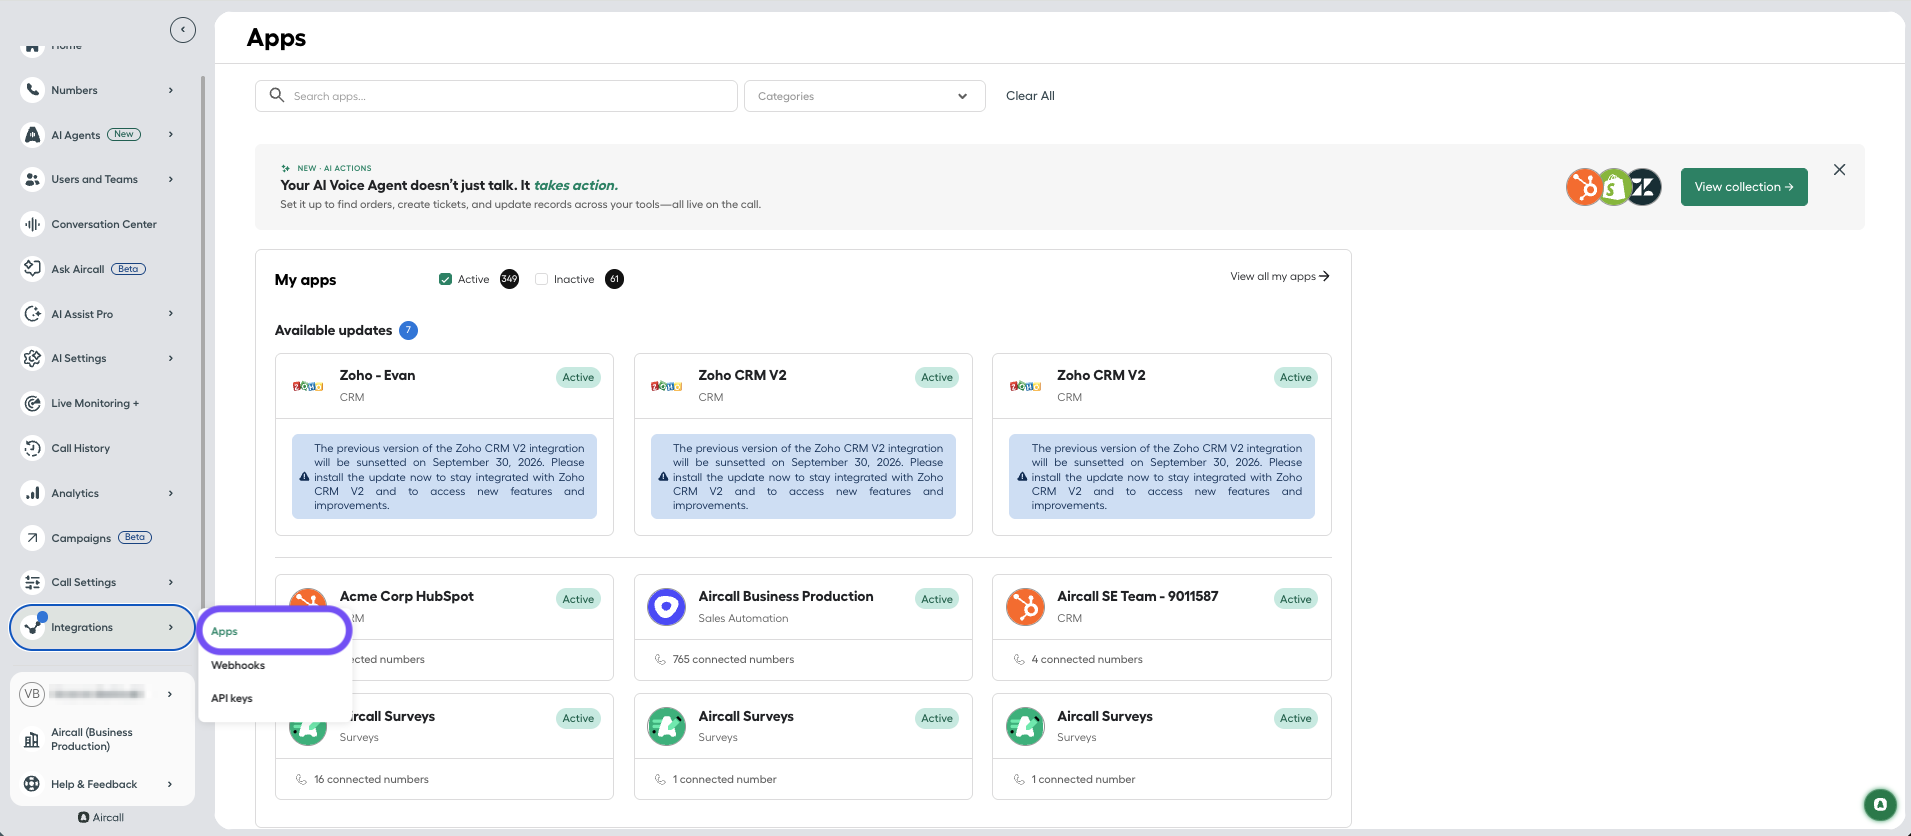
Task: Expand the AI Settings chevron
Action: pyautogui.click(x=171, y=358)
